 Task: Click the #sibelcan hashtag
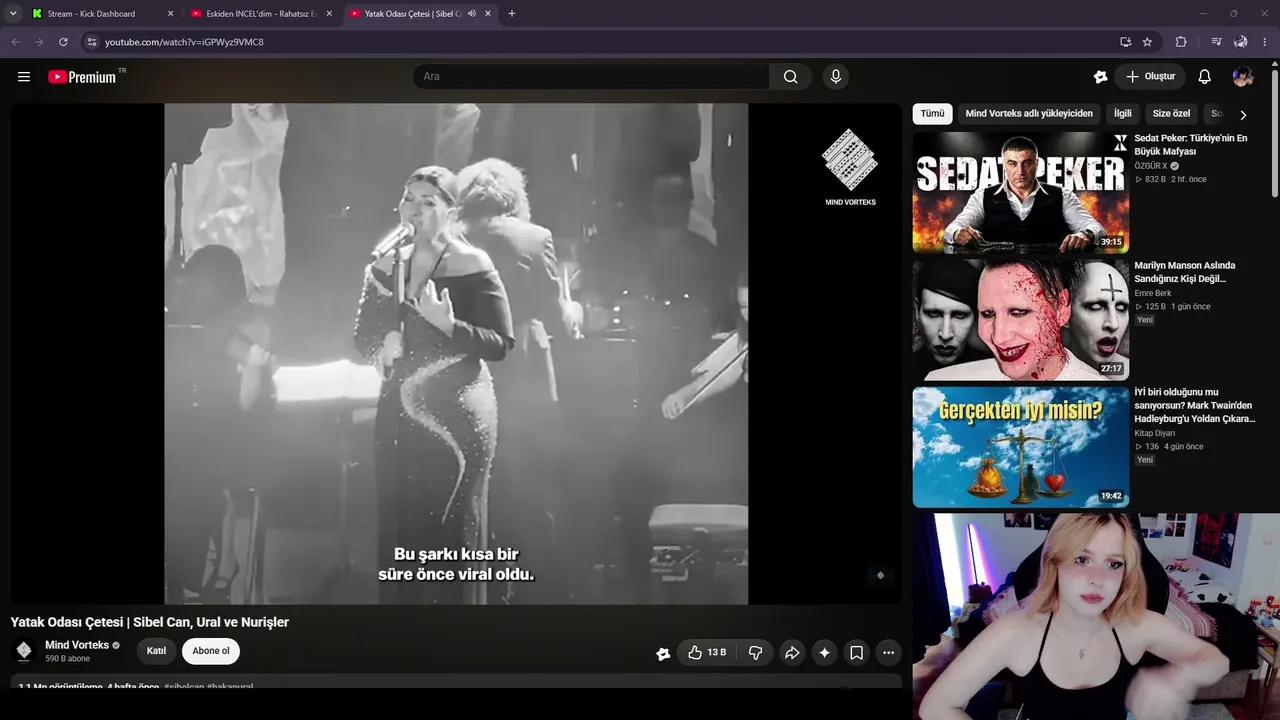pyautogui.click(x=184, y=687)
